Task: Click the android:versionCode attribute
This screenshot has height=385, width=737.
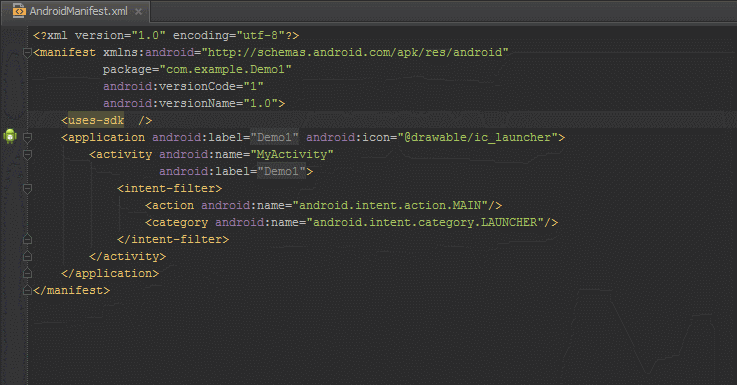Action: [x=183, y=86]
